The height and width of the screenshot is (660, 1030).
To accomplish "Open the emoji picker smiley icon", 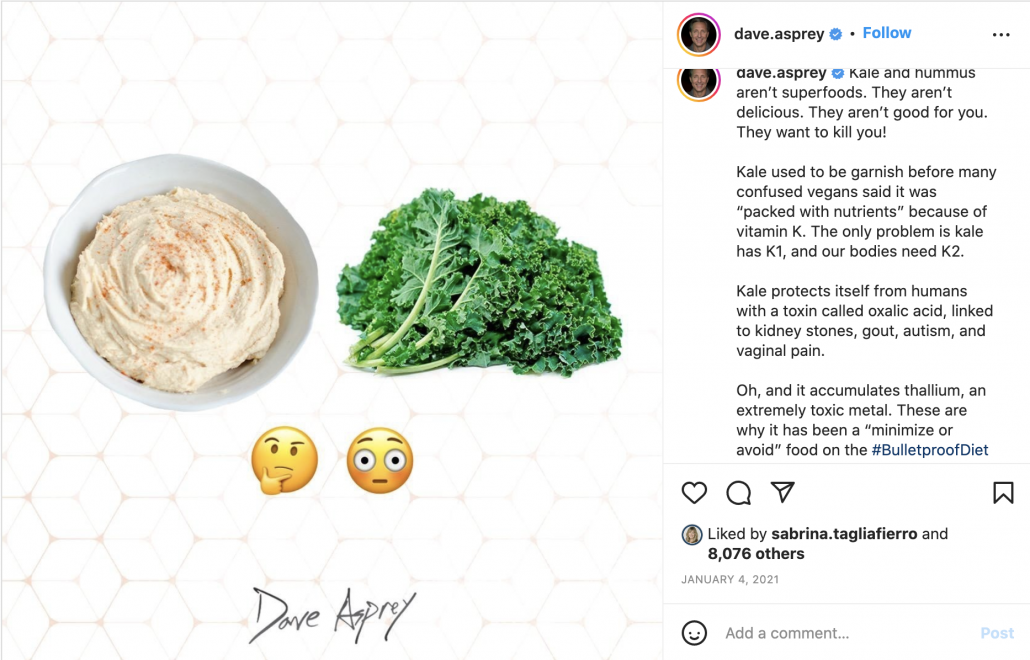I will click(694, 633).
